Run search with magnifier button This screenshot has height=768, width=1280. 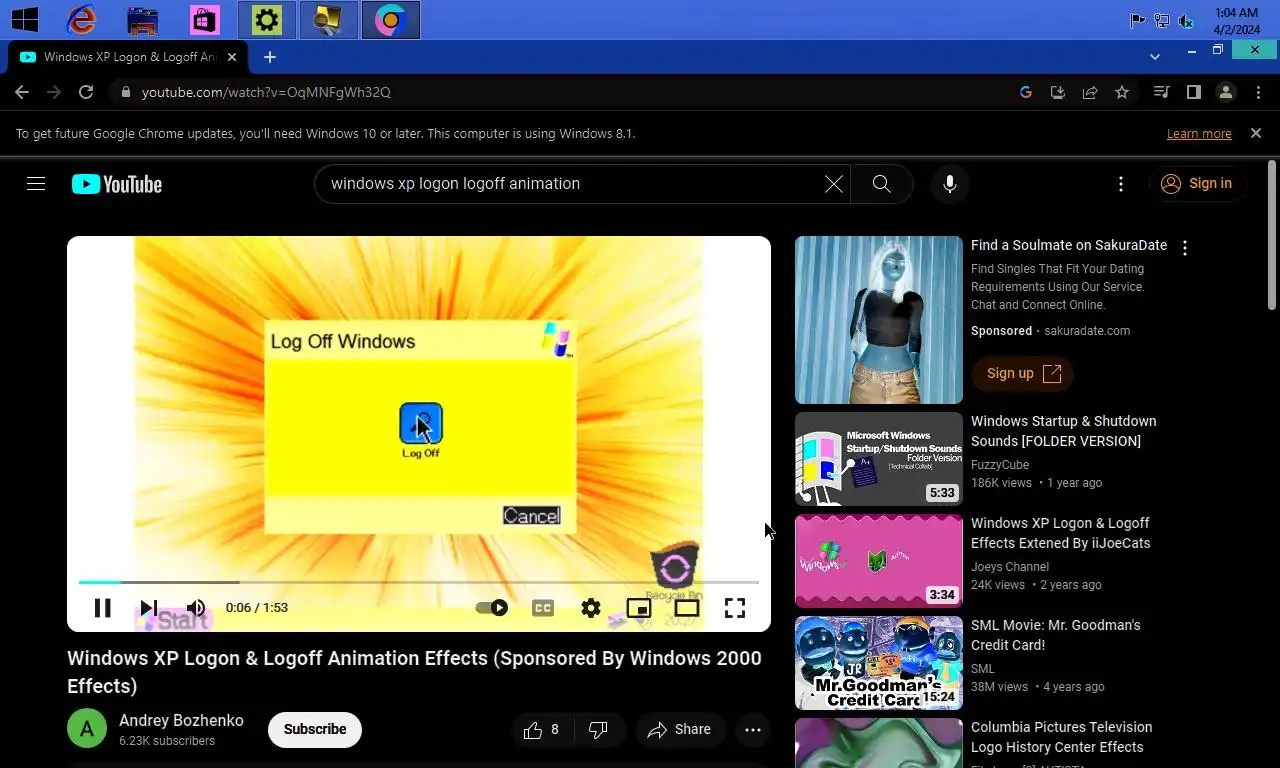click(881, 184)
